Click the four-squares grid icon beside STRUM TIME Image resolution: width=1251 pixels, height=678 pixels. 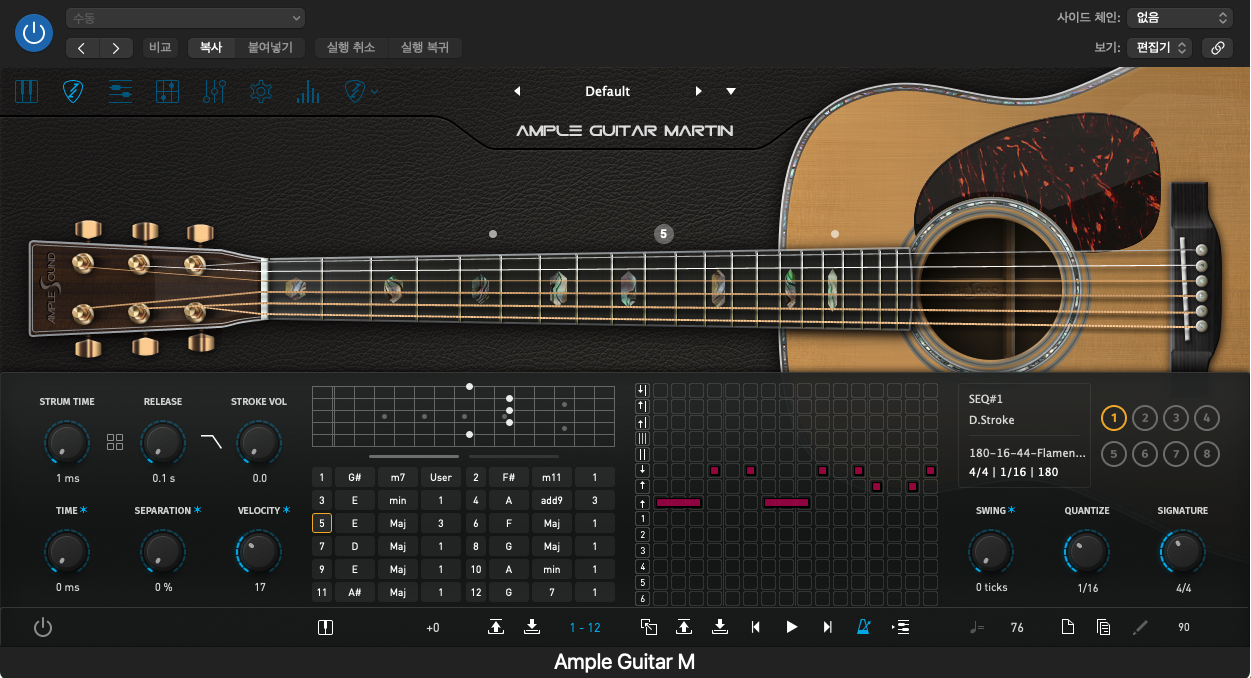[x=115, y=442]
